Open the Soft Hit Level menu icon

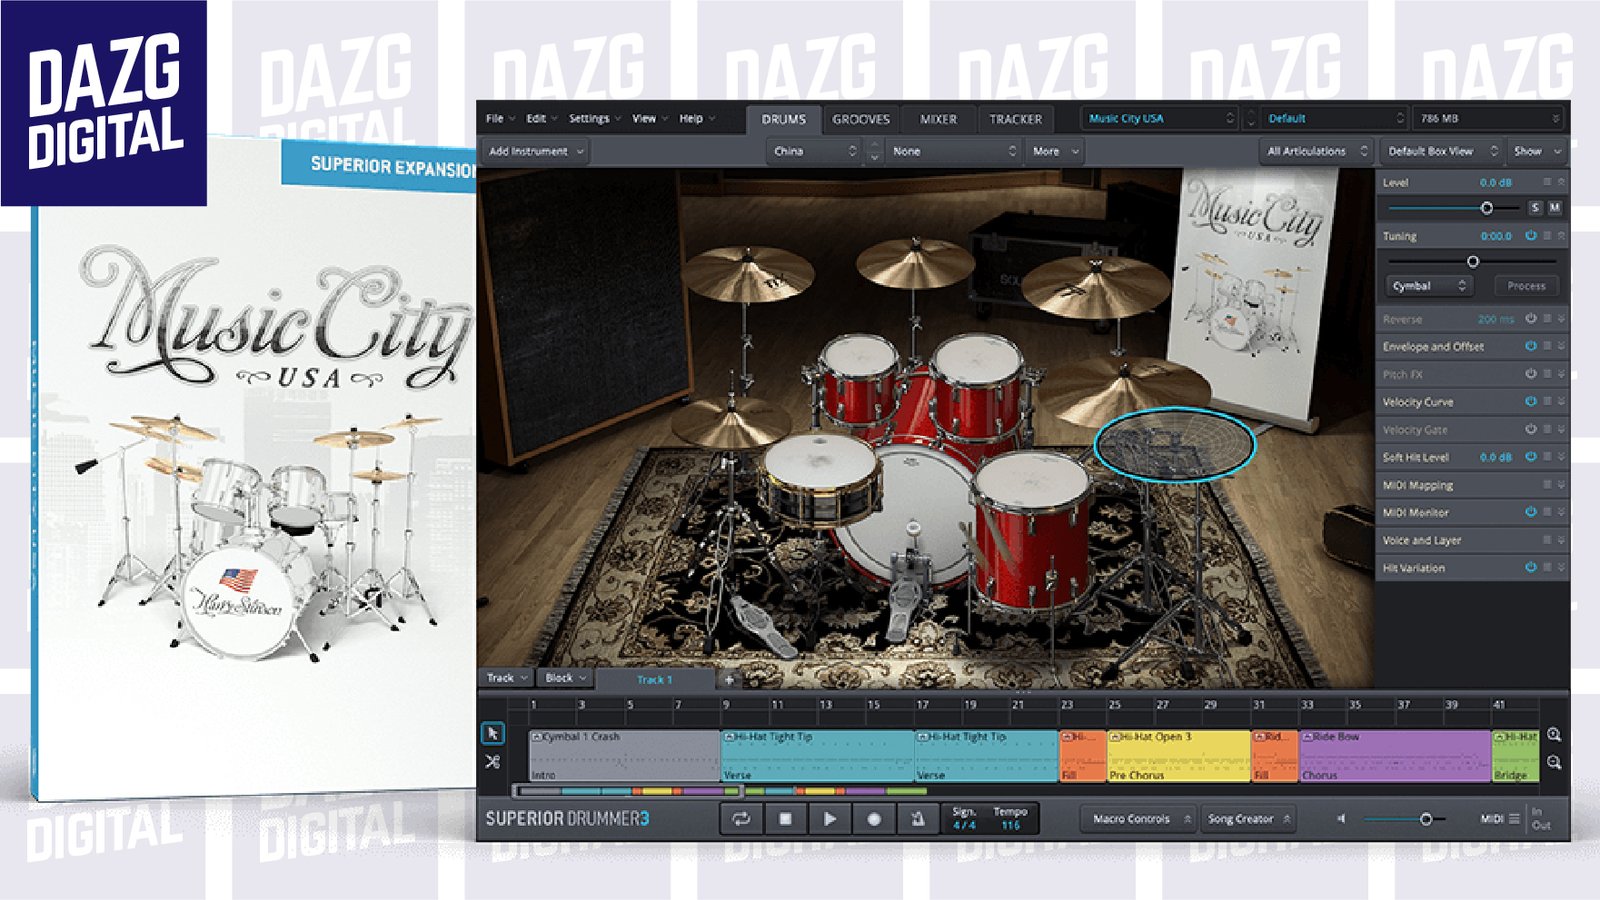[1547, 457]
